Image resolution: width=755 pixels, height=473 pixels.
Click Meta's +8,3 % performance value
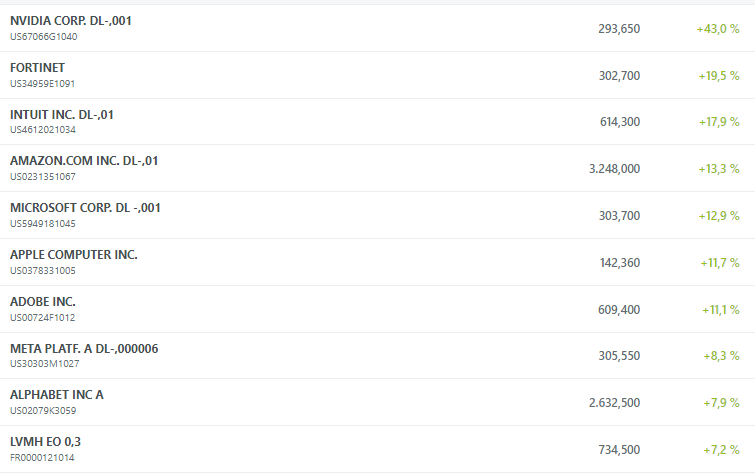pyautogui.click(x=721, y=356)
